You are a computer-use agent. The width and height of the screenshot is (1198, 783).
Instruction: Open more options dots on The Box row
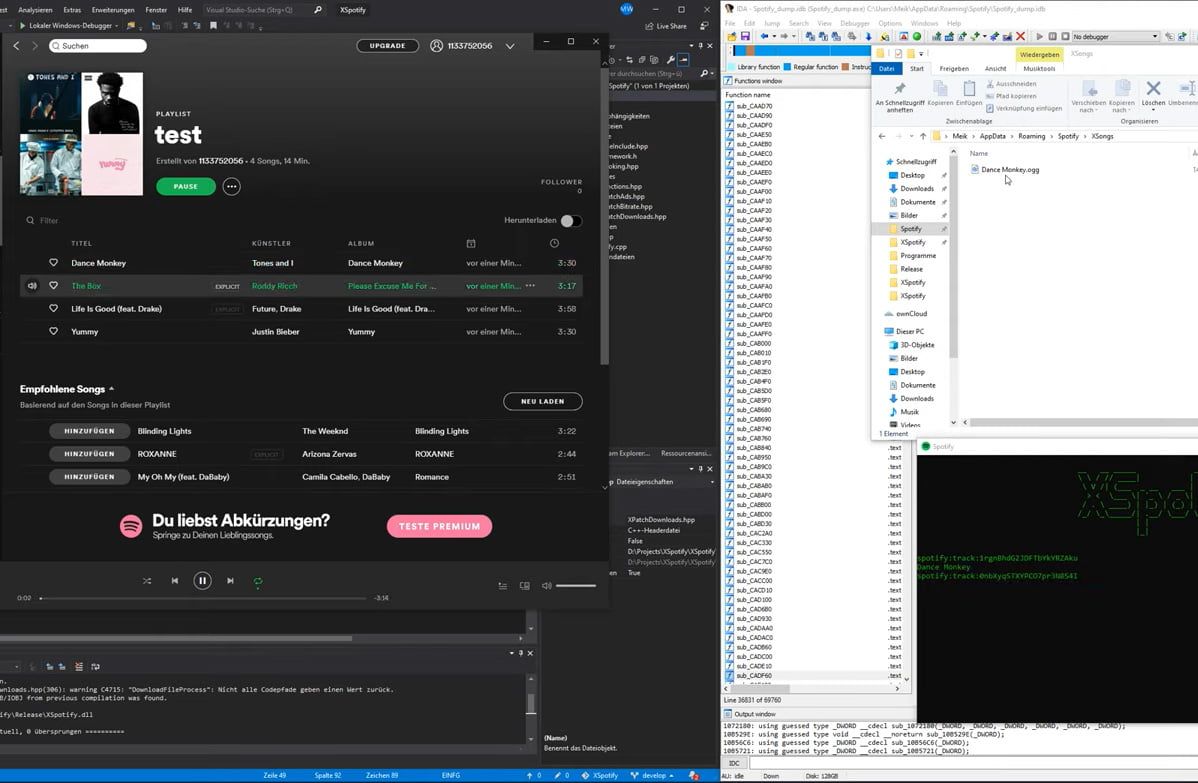530,286
